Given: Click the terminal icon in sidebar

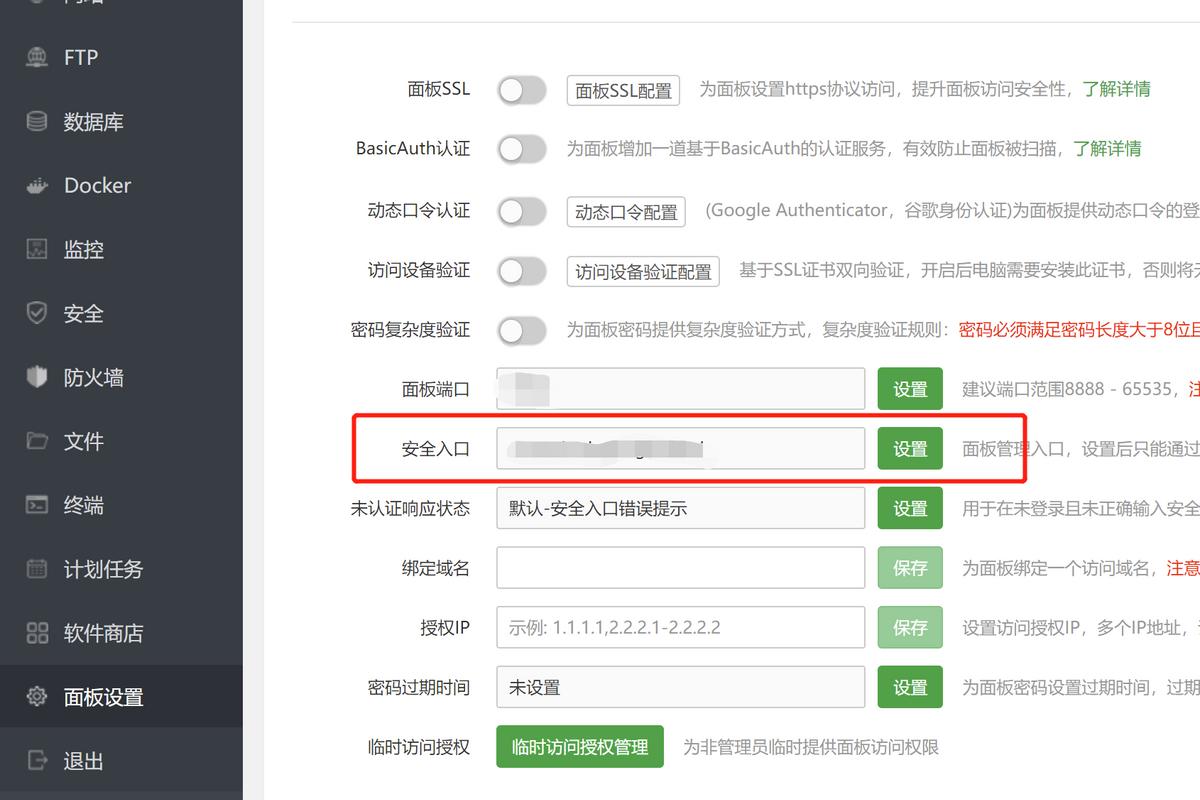Looking at the screenshot, I should click(x=37, y=505).
